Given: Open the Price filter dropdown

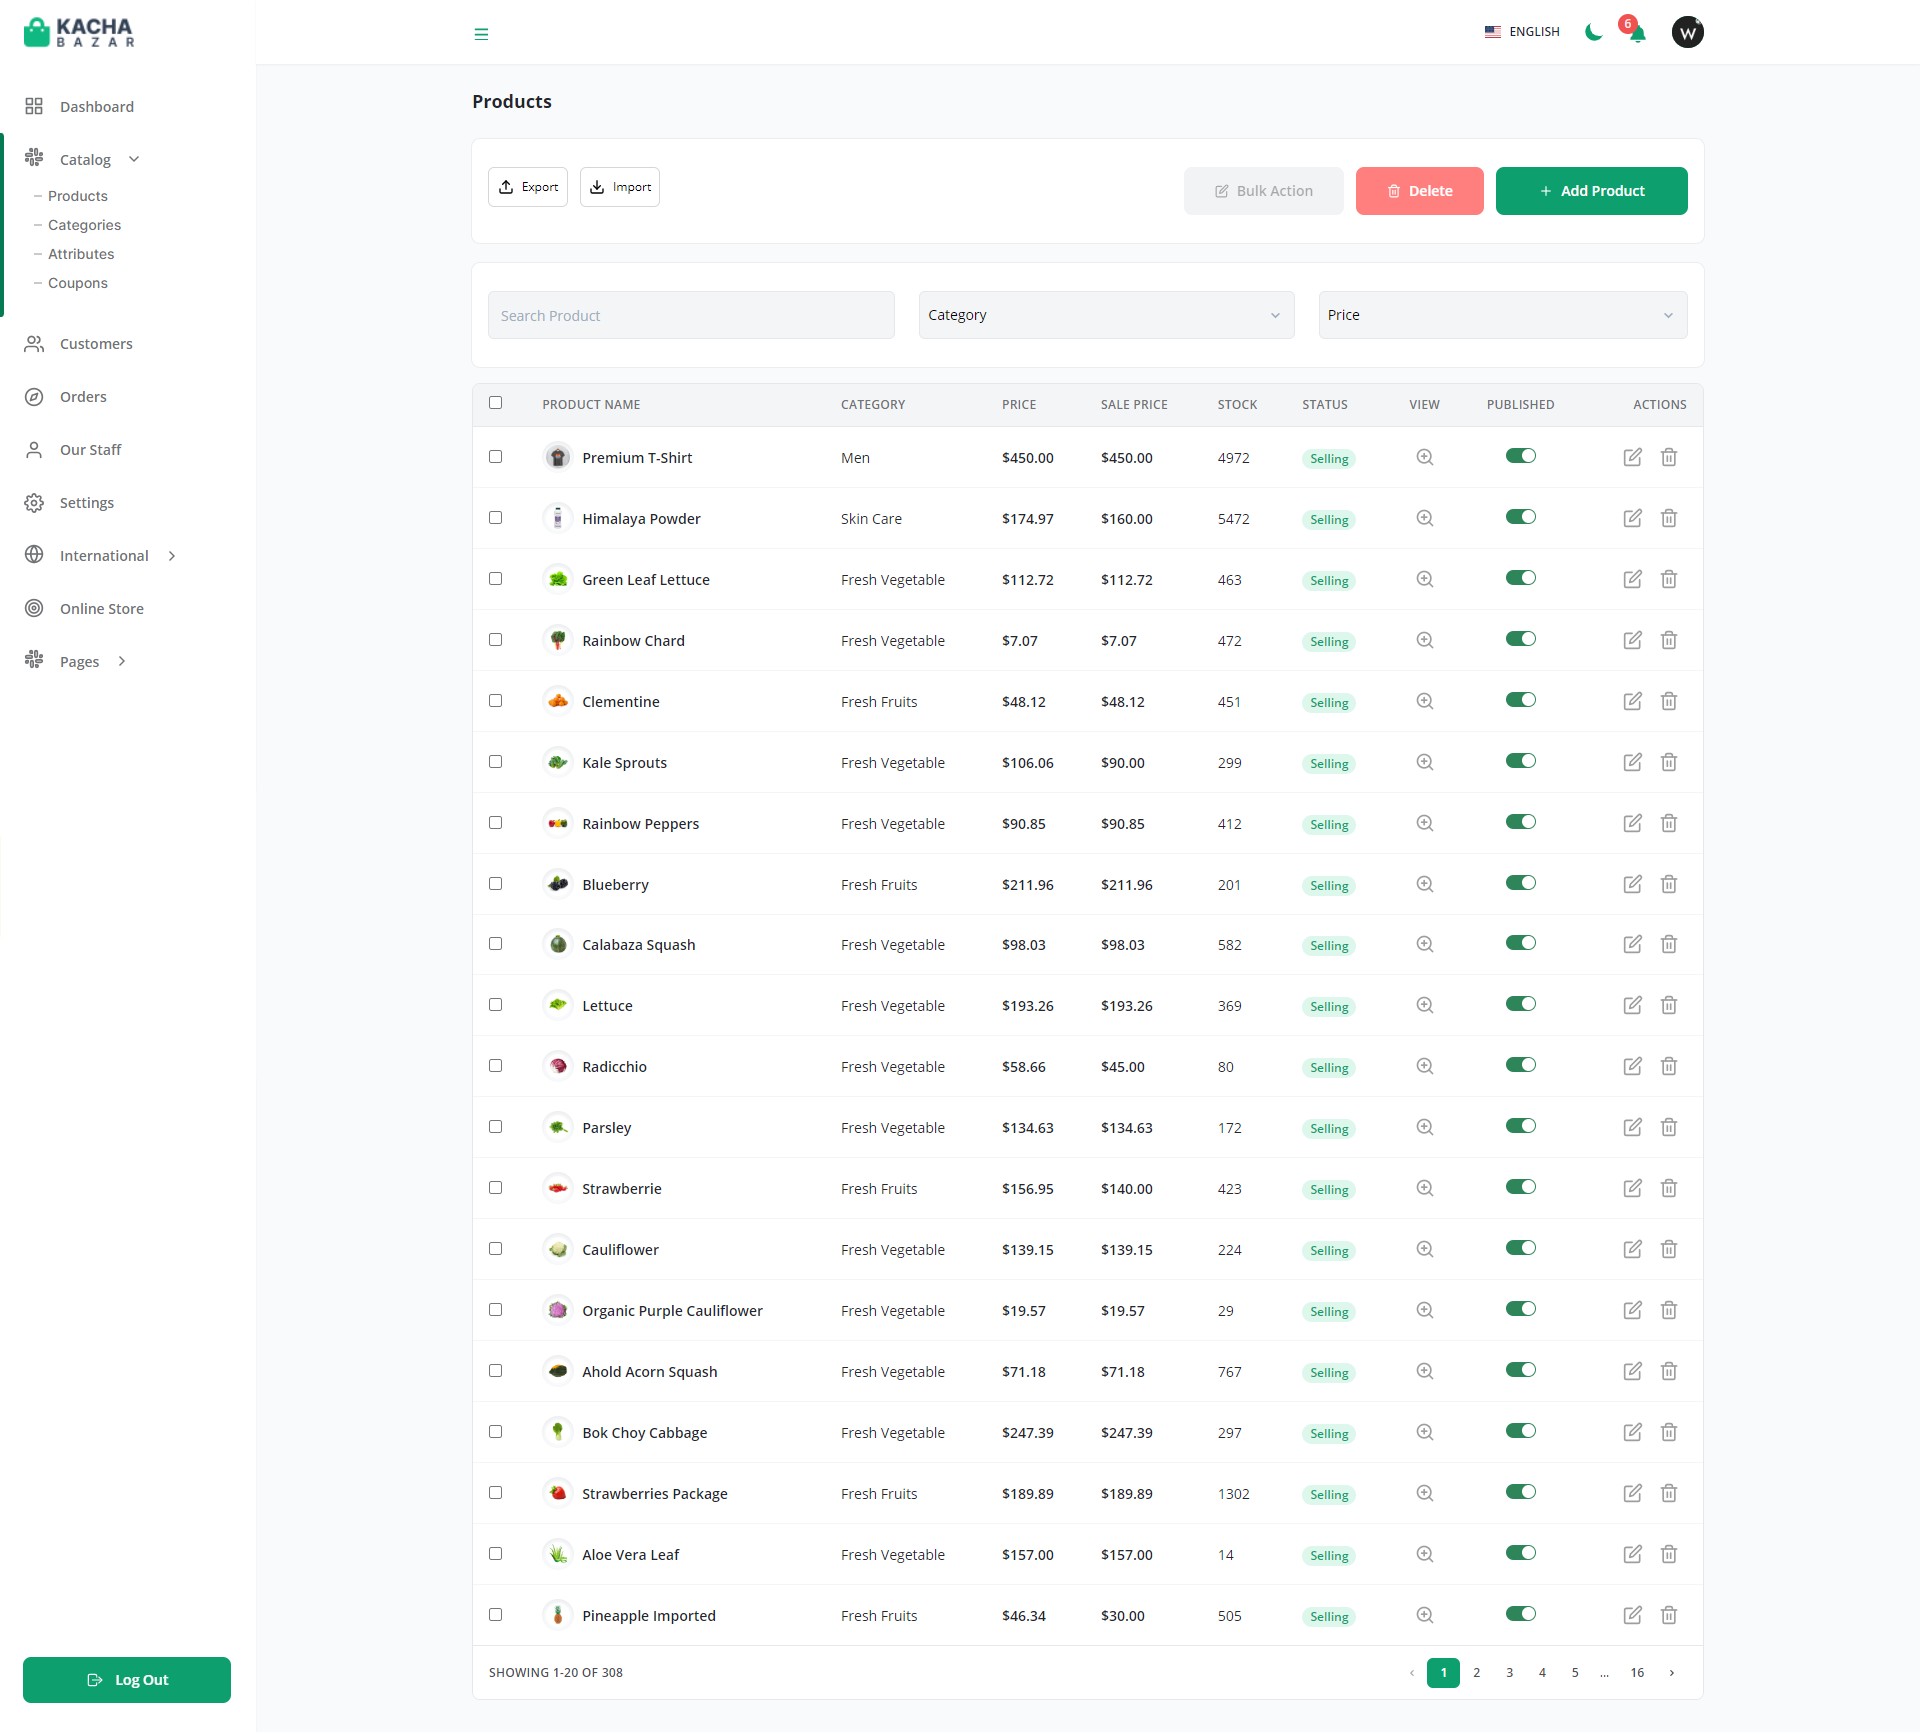Looking at the screenshot, I should click(1501, 314).
